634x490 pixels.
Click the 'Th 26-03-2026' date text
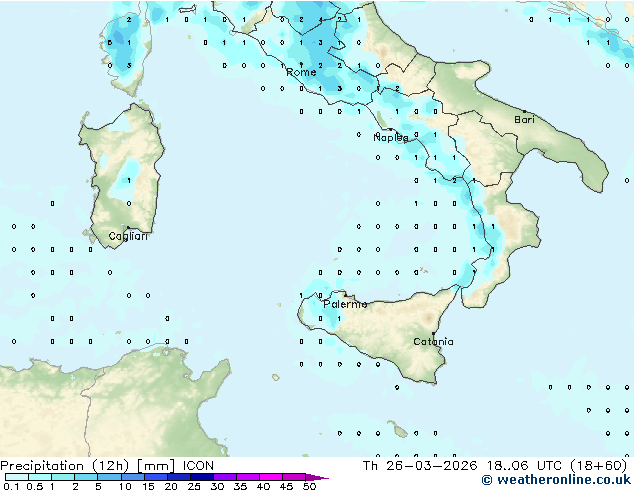pos(420,466)
